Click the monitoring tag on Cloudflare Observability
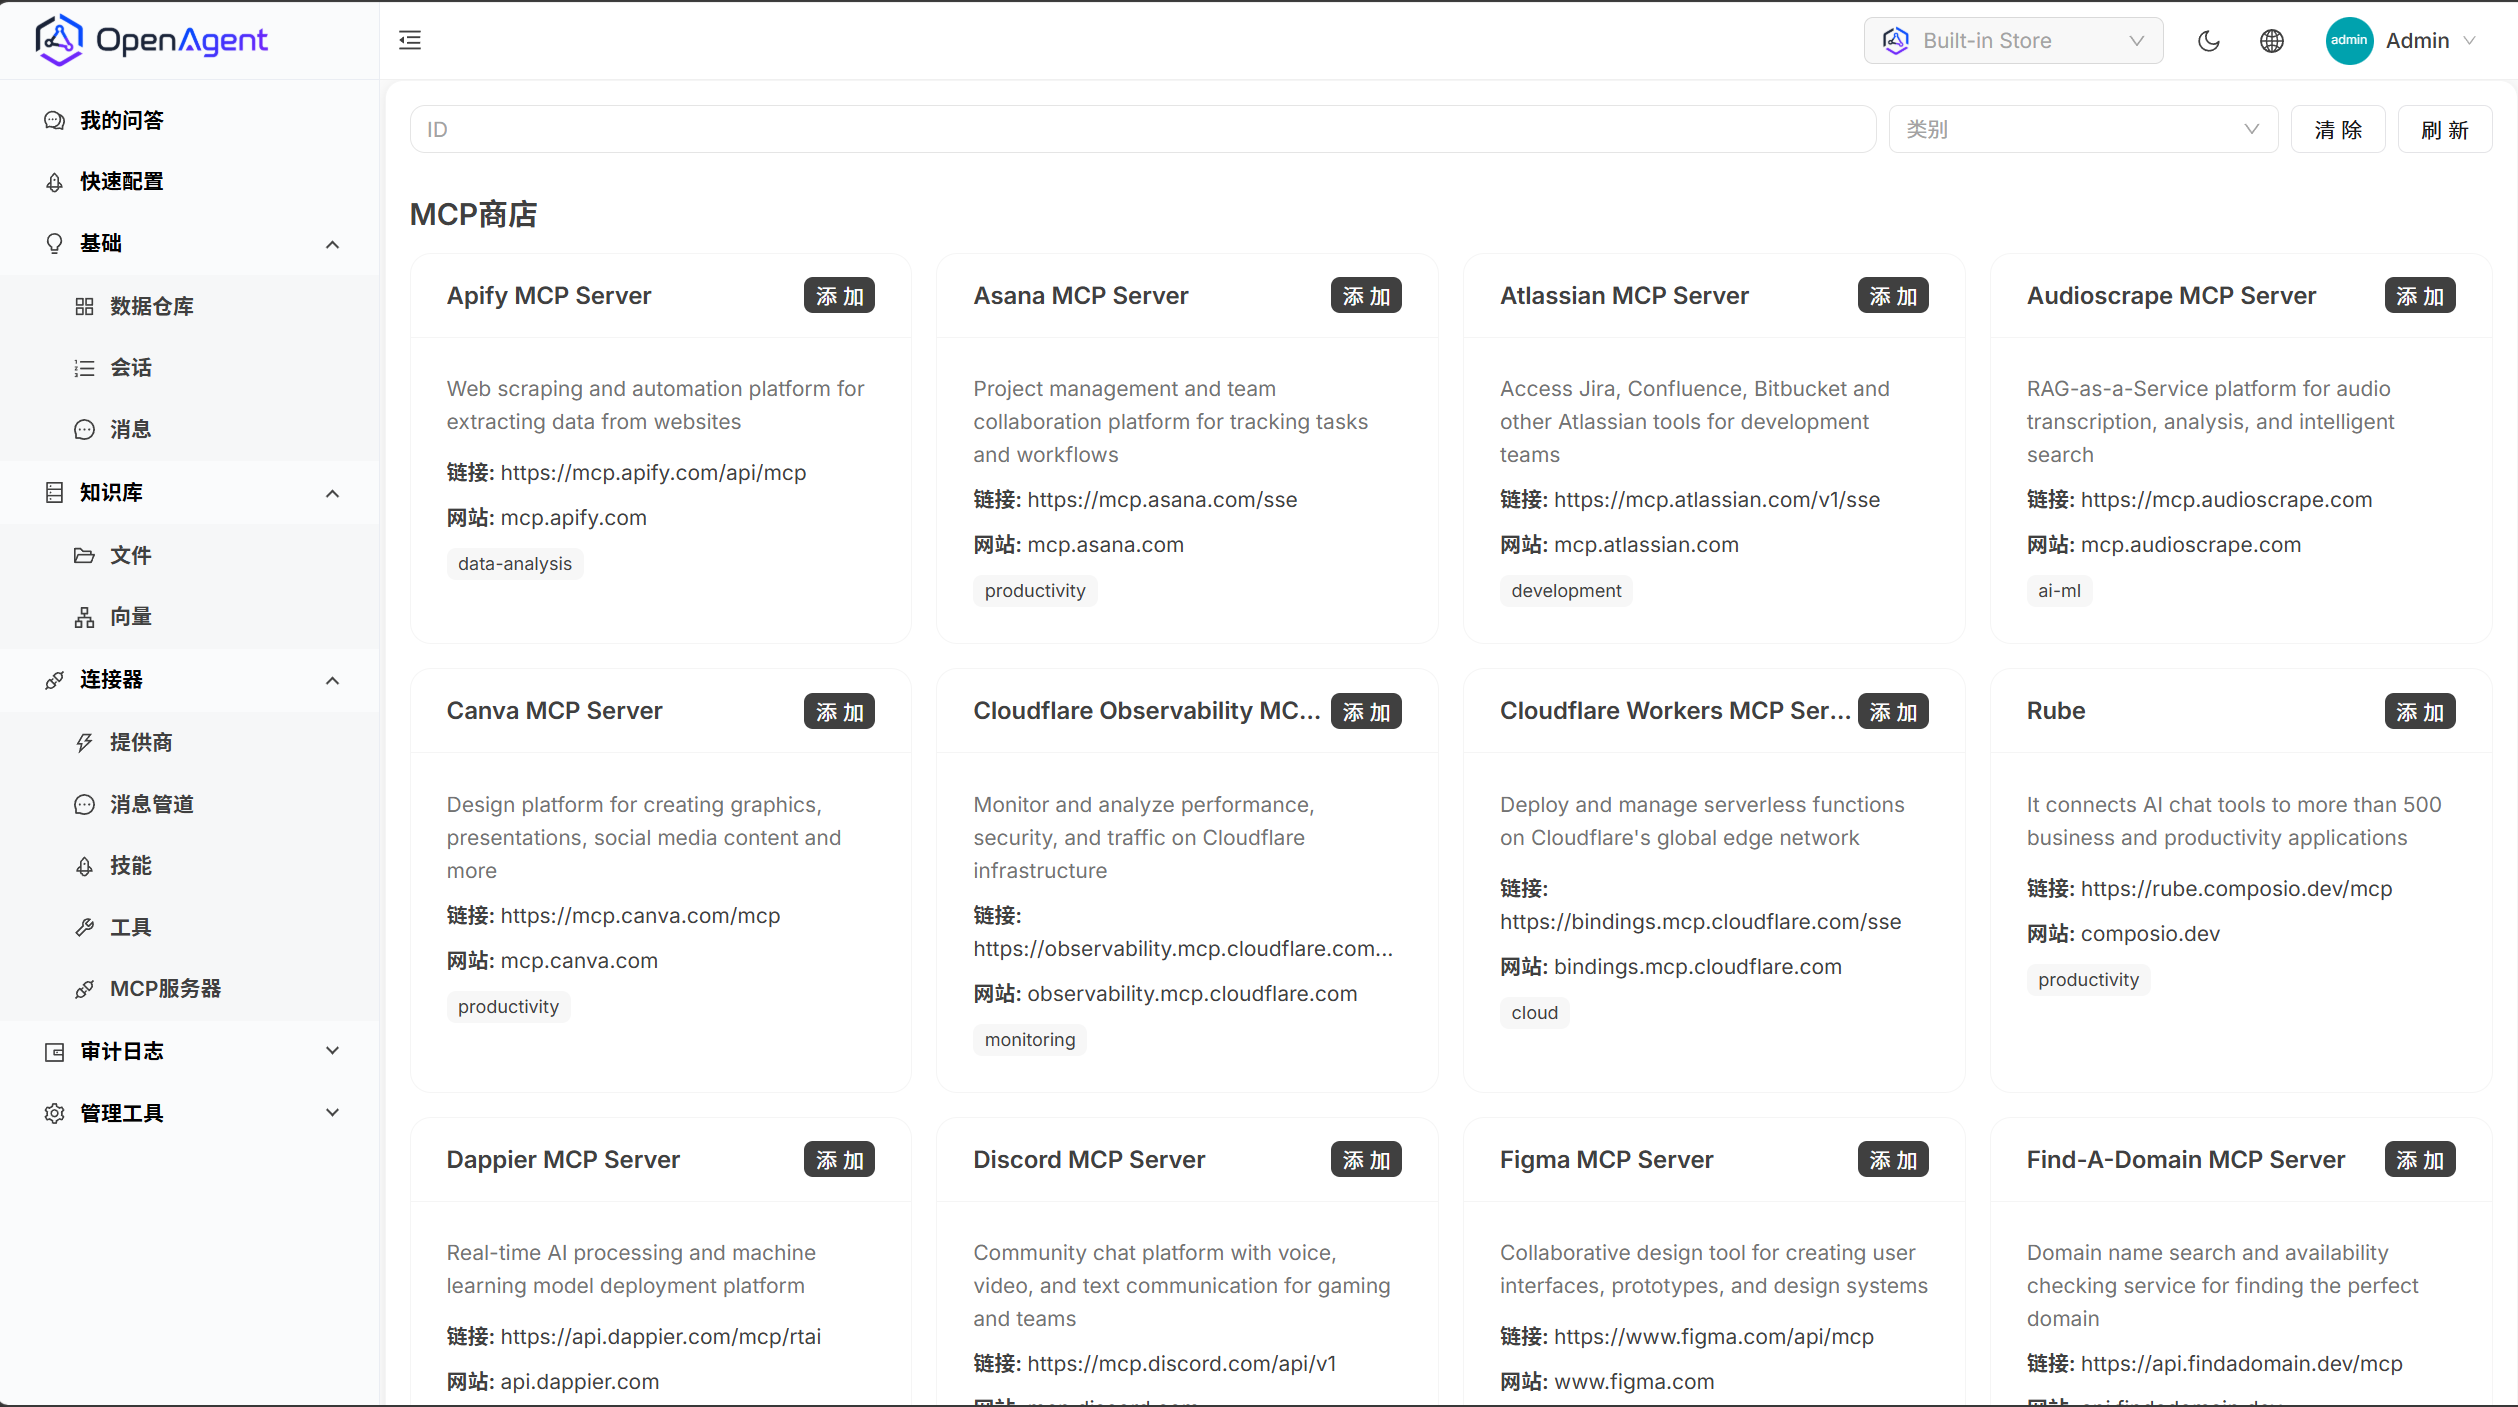Viewport: 2518px width, 1407px height. click(1030, 1040)
